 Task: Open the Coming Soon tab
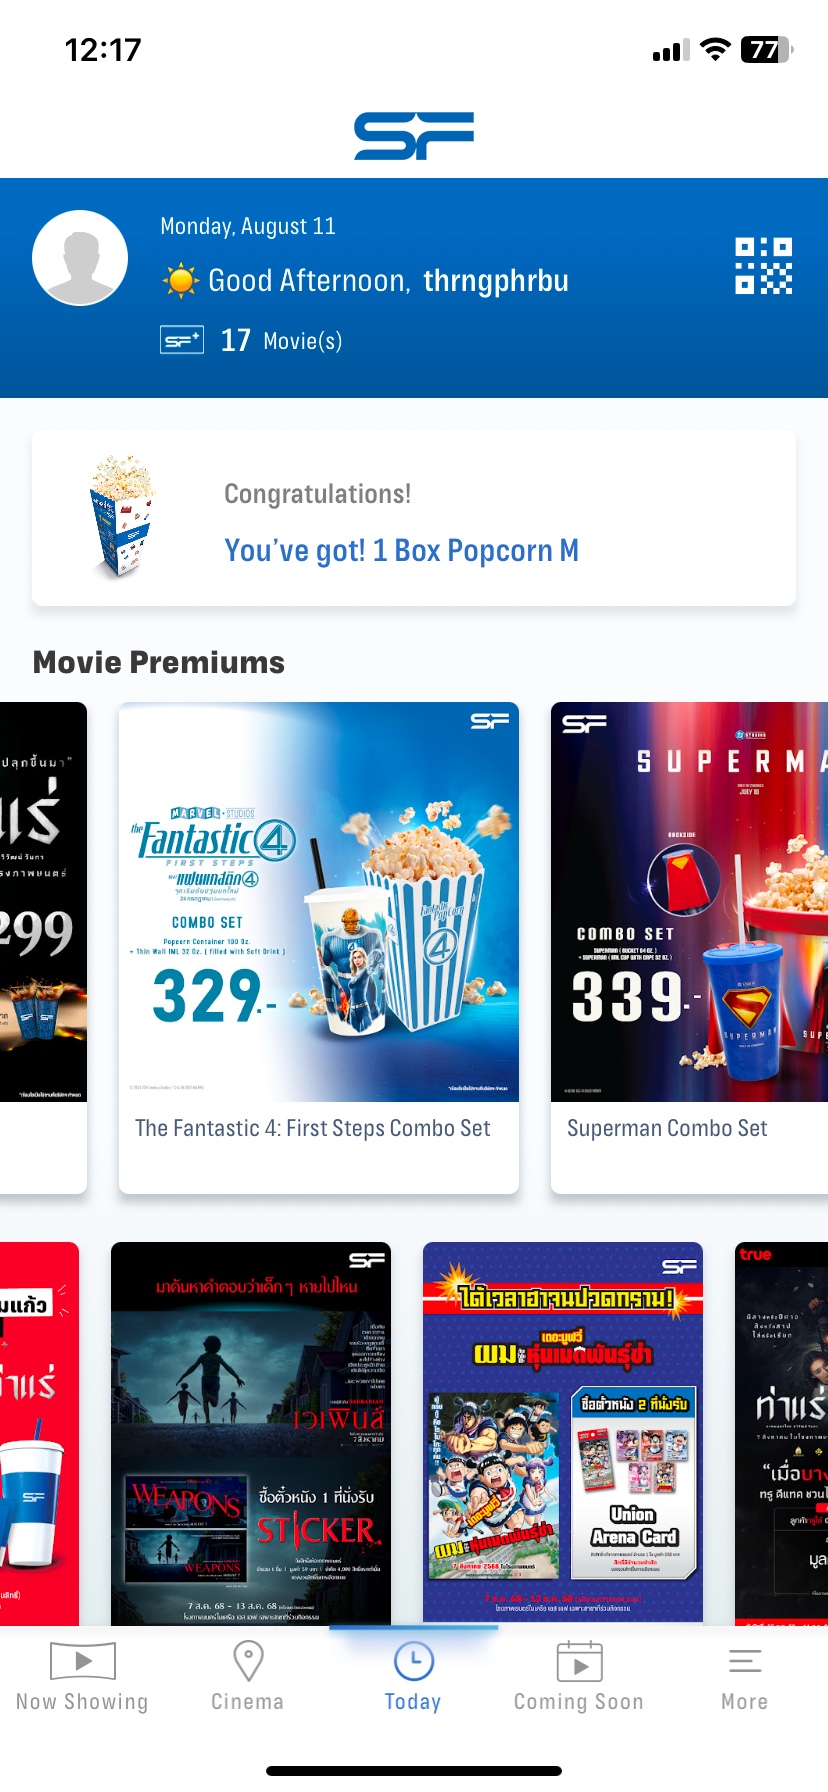pyautogui.click(x=579, y=1677)
